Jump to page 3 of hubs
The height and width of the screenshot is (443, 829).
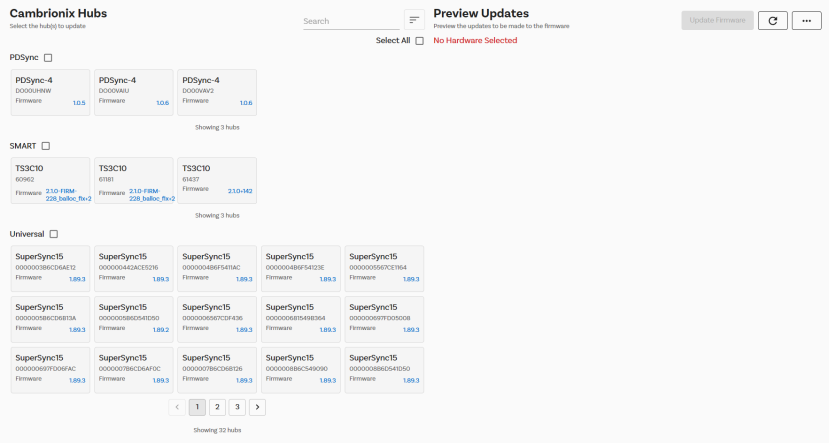coord(237,407)
